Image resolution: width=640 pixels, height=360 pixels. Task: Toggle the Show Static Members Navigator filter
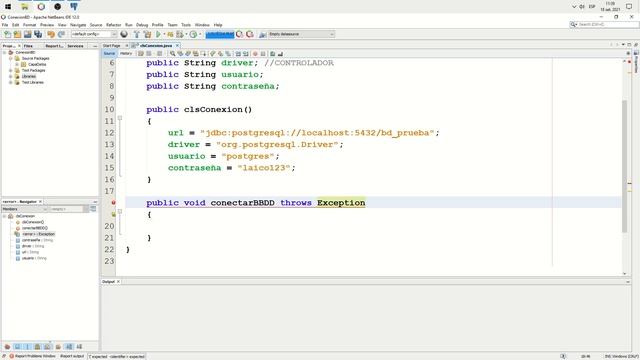coord(28,347)
